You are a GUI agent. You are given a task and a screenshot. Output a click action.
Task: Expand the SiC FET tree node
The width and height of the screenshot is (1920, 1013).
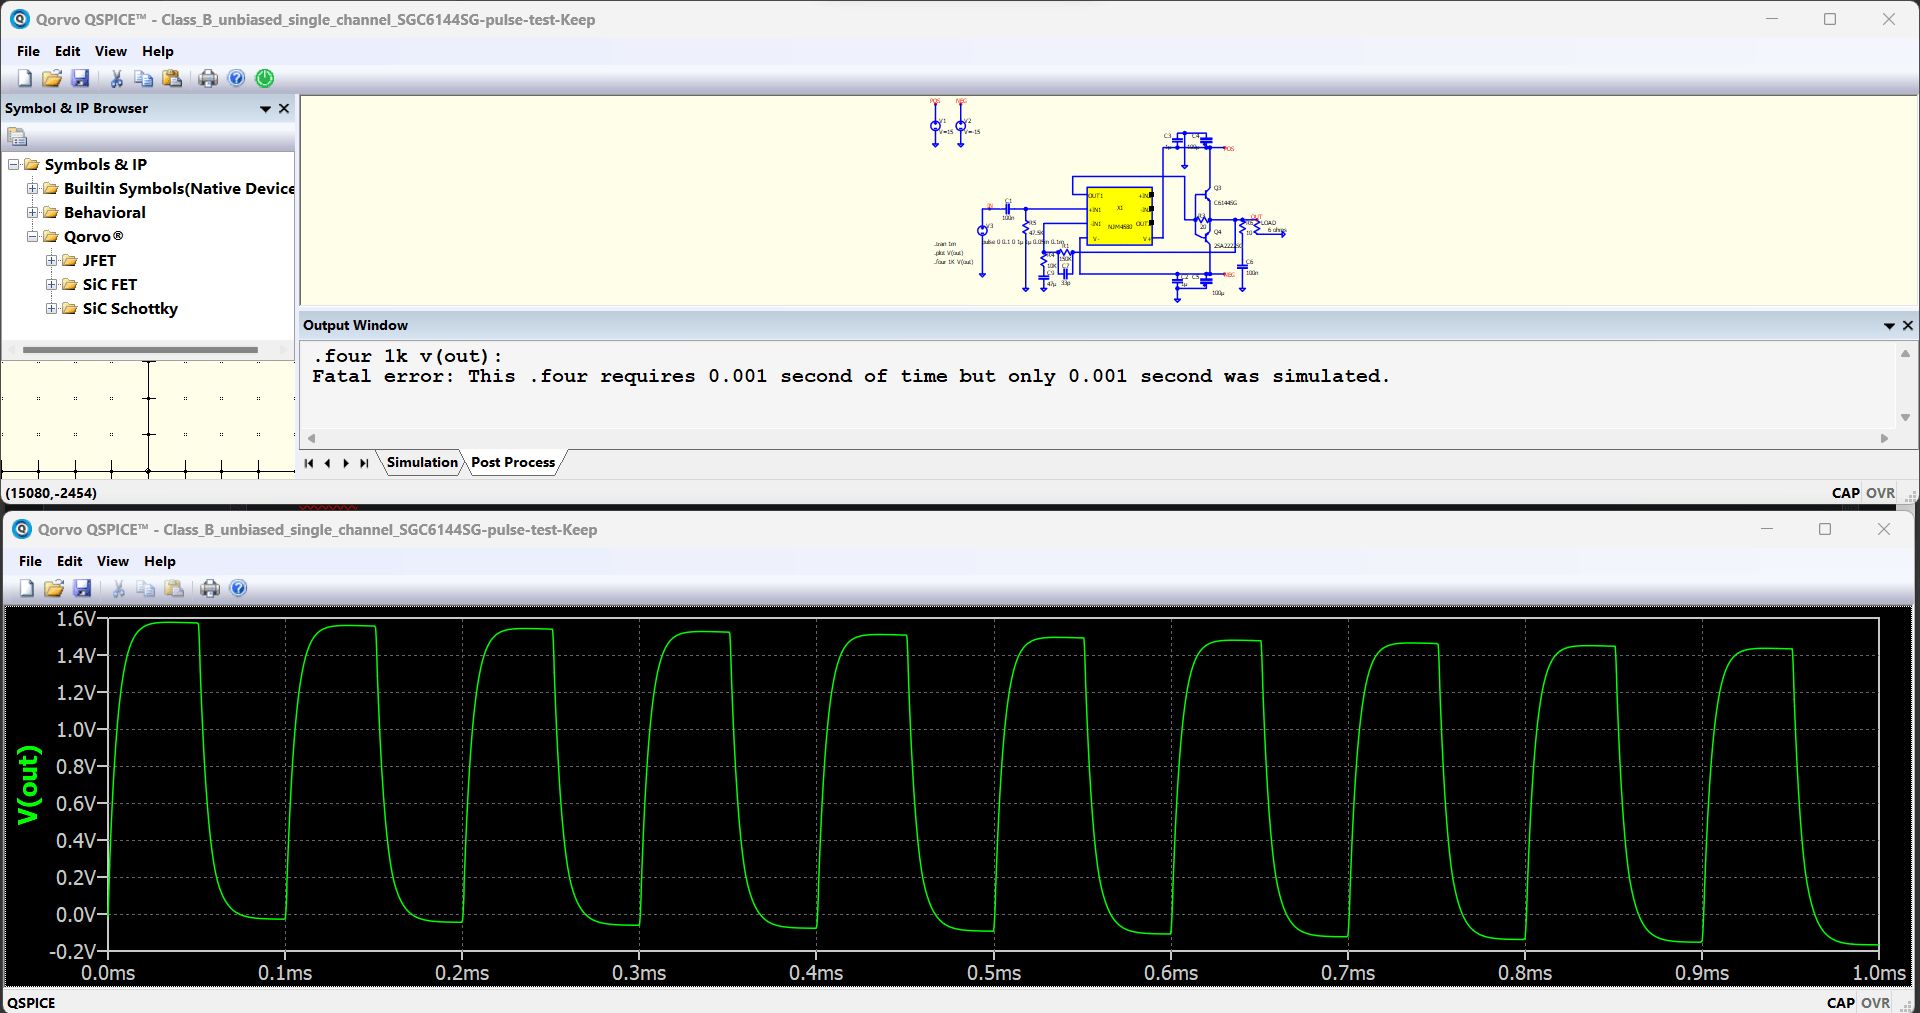point(52,284)
